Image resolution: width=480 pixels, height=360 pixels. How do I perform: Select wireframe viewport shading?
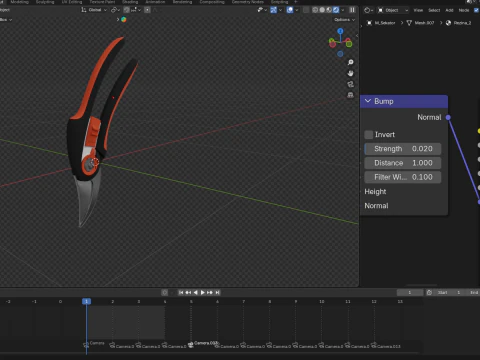(315, 10)
